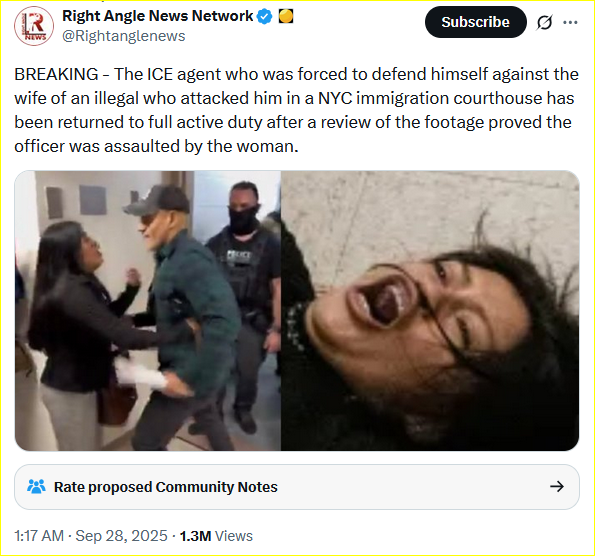View the 1.3M view count

tap(195, 536)
